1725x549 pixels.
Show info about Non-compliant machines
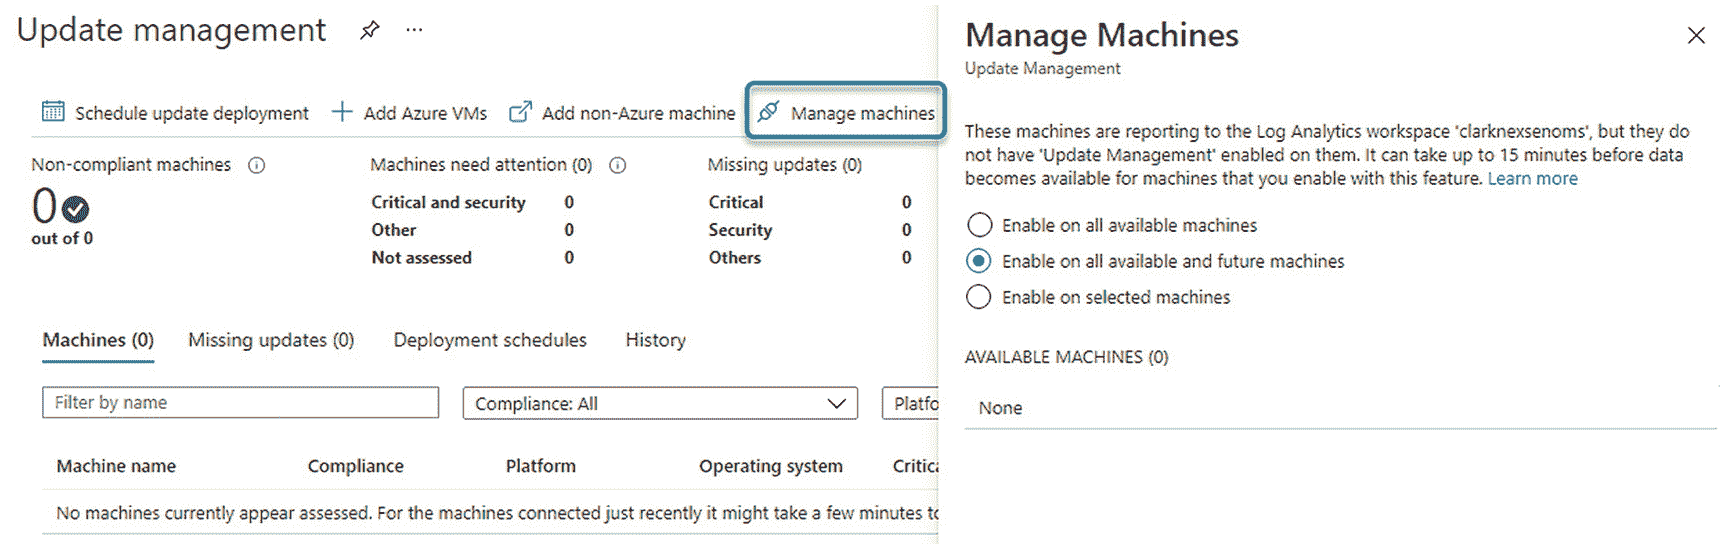(x=257, y=165)
